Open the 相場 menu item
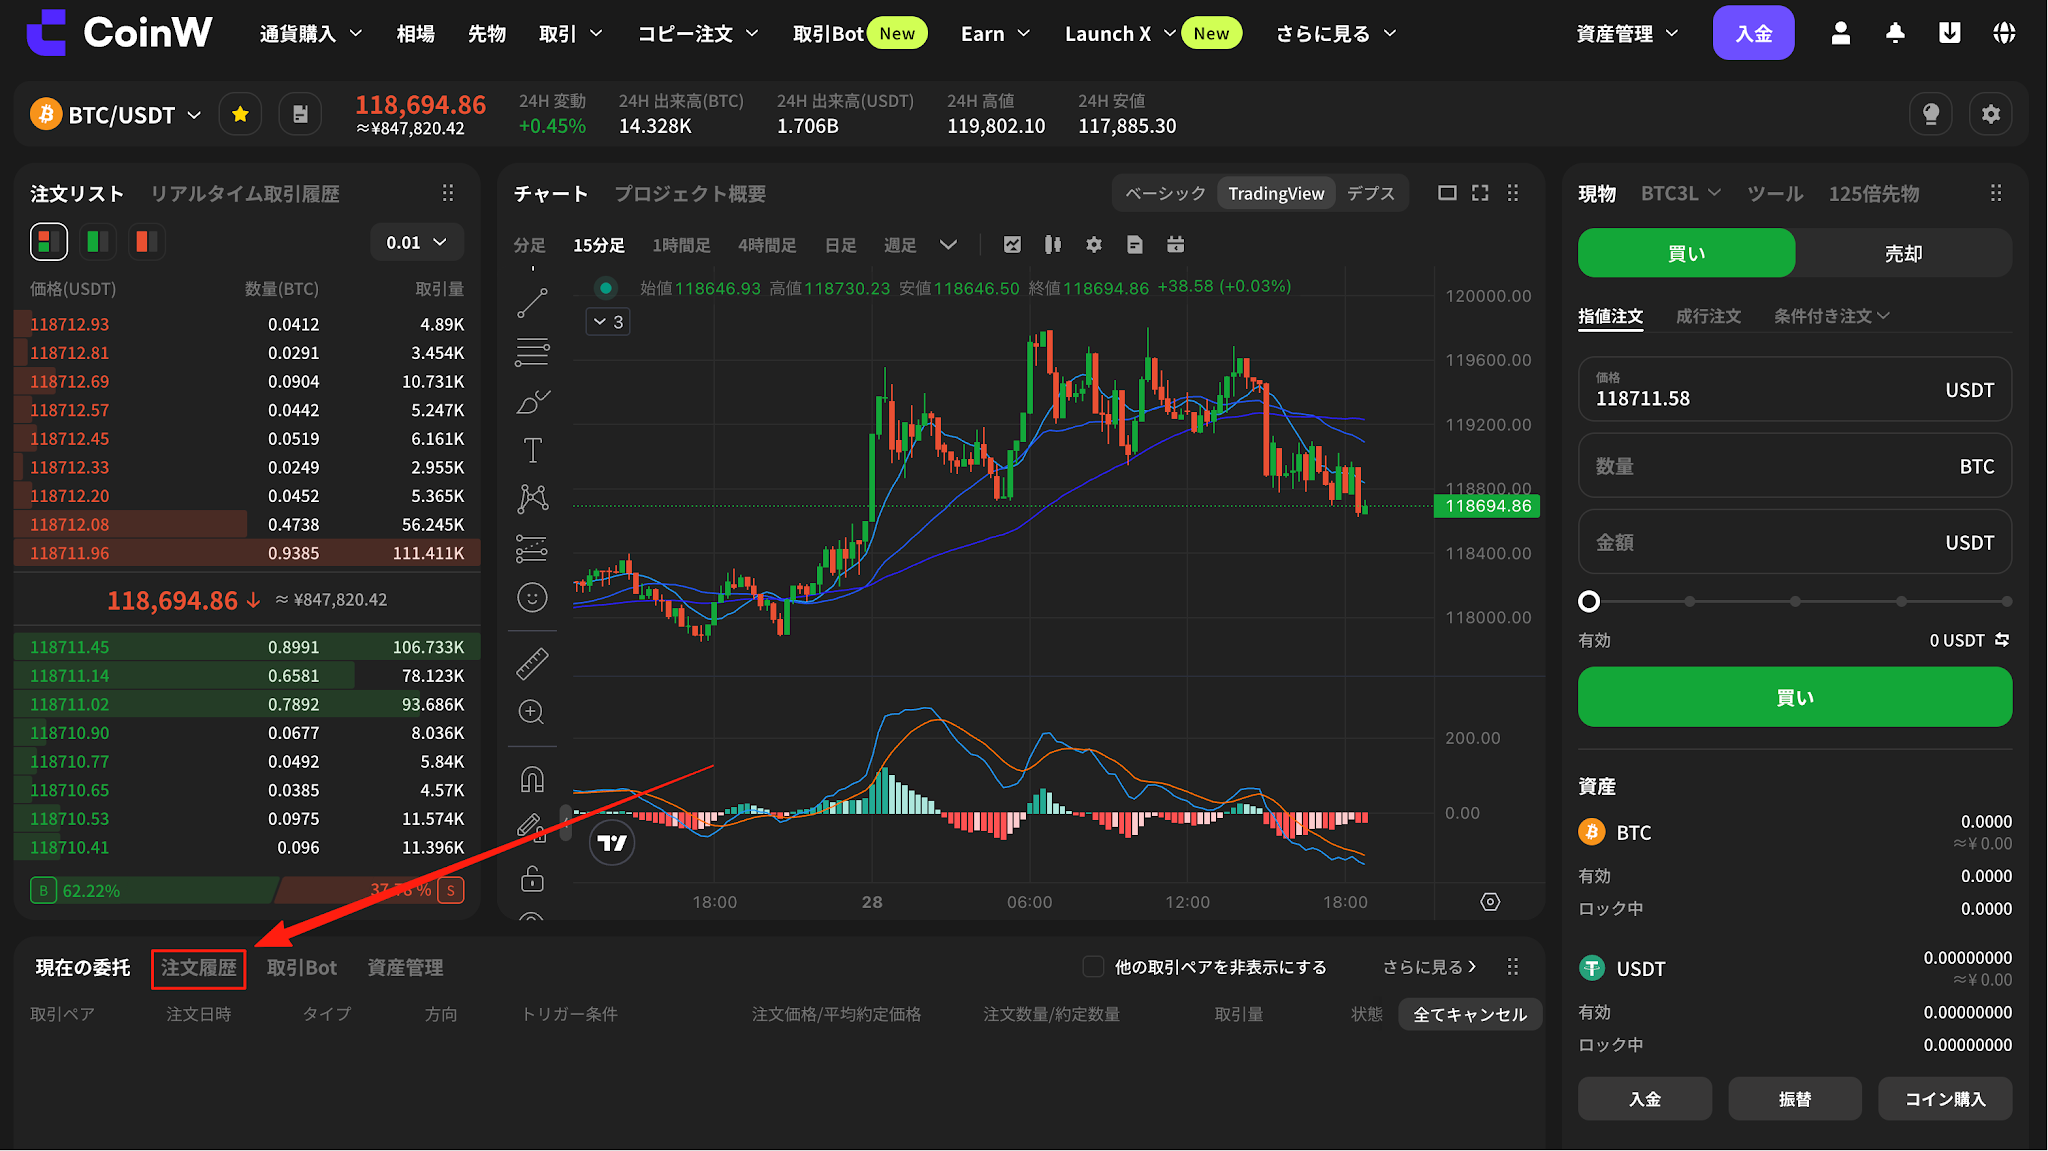The height and width of the screenshot is (1151, 2048). tap(415, 33)
